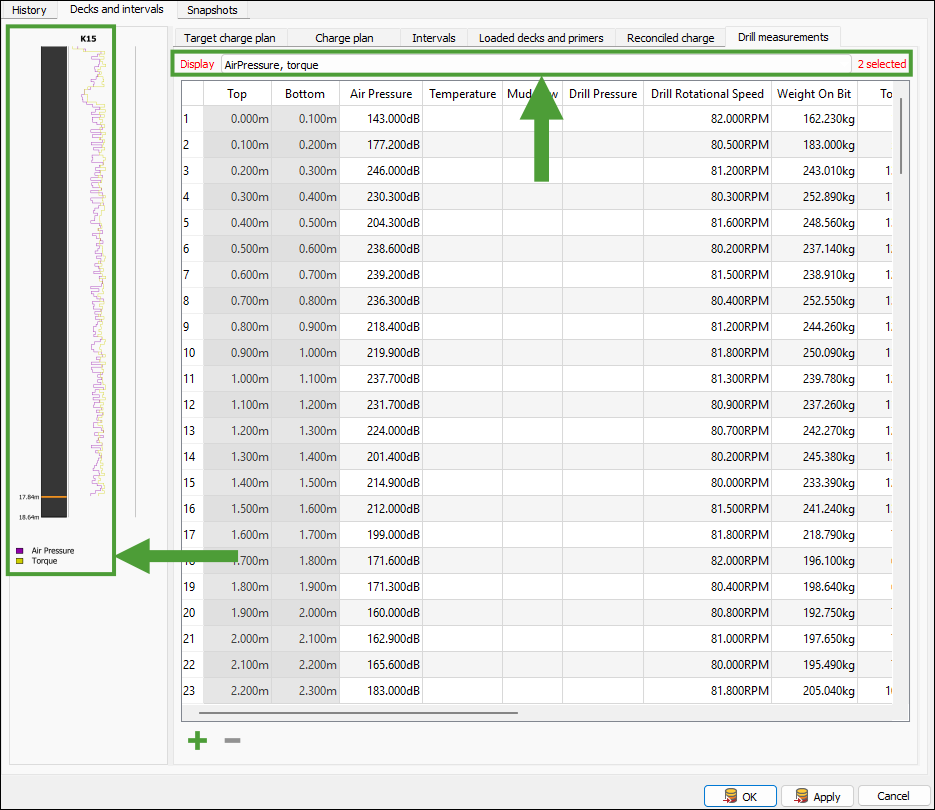
Task: Click Weight On Bit cell 162.230kg
Action: 815,119
